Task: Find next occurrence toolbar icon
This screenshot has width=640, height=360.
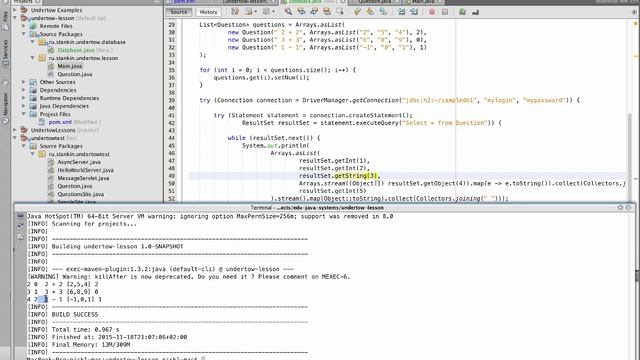Action: pyautogui.click(x=314, y=12)
